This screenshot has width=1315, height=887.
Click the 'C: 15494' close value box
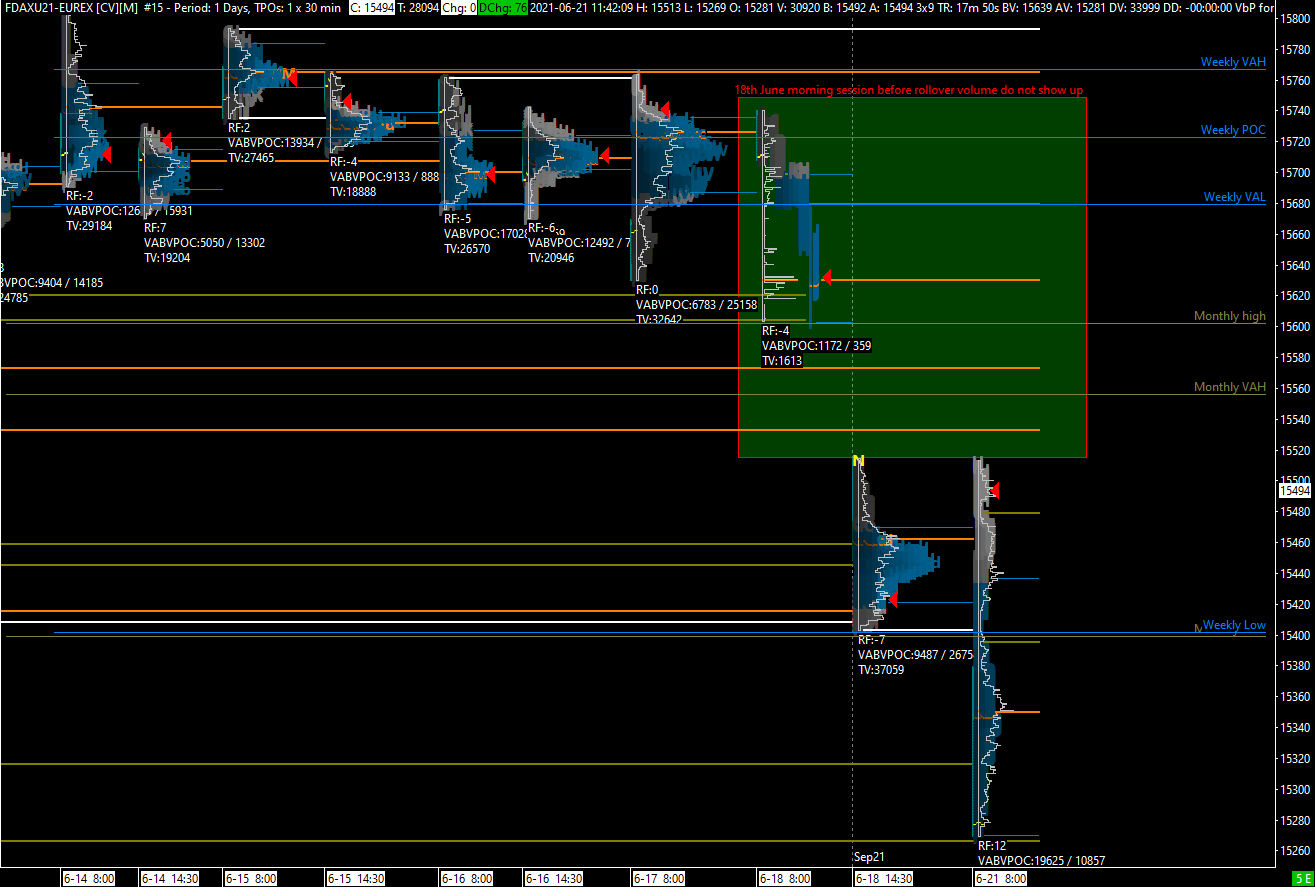click(x=374, y=7)
